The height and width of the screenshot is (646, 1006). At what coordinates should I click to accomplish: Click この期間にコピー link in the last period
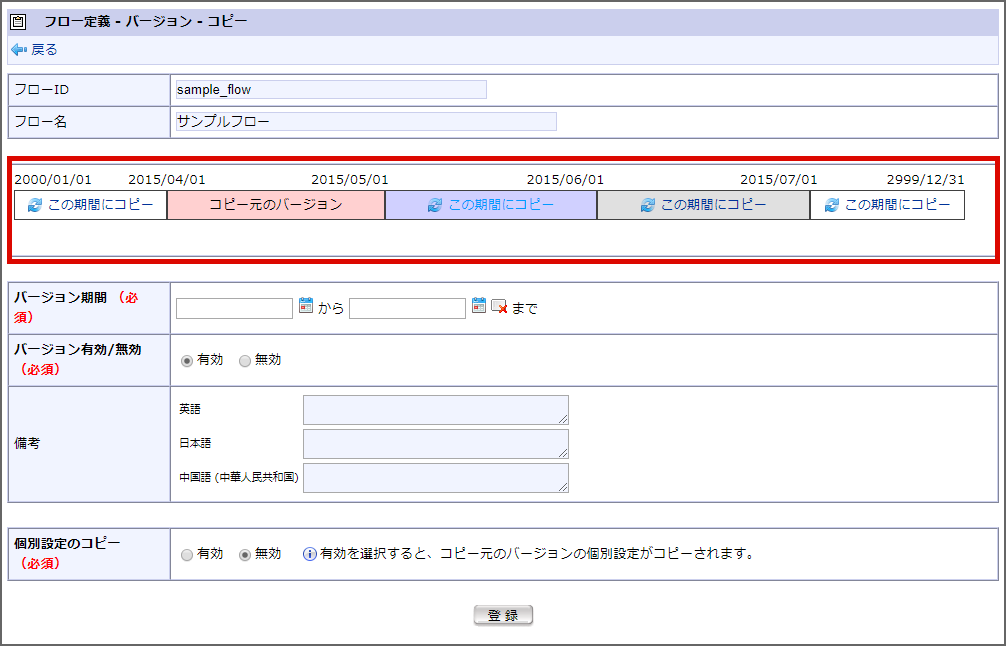(x=898, y=205)
